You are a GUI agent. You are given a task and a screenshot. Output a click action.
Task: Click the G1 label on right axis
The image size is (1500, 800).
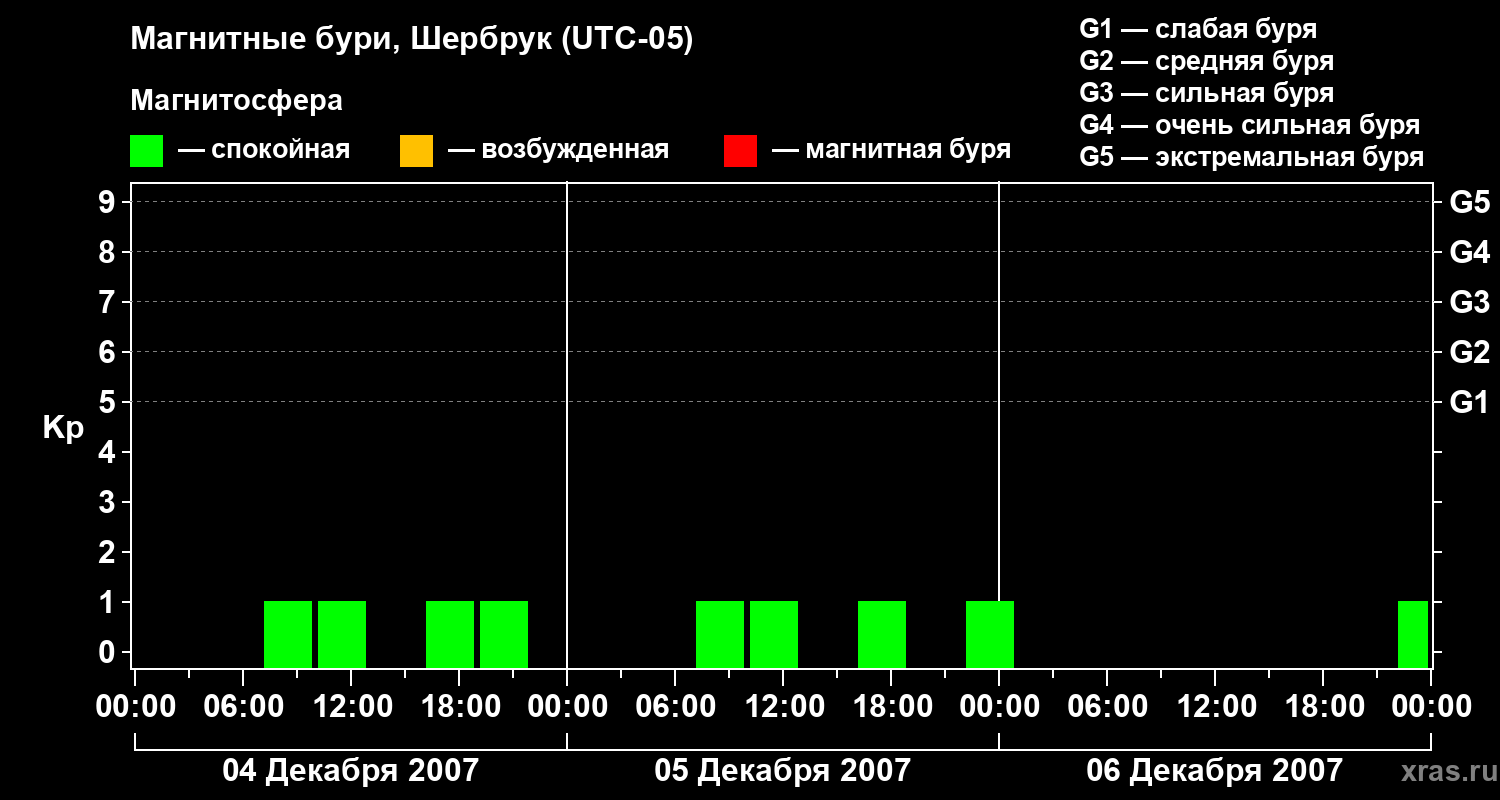tap(1469, 402)
